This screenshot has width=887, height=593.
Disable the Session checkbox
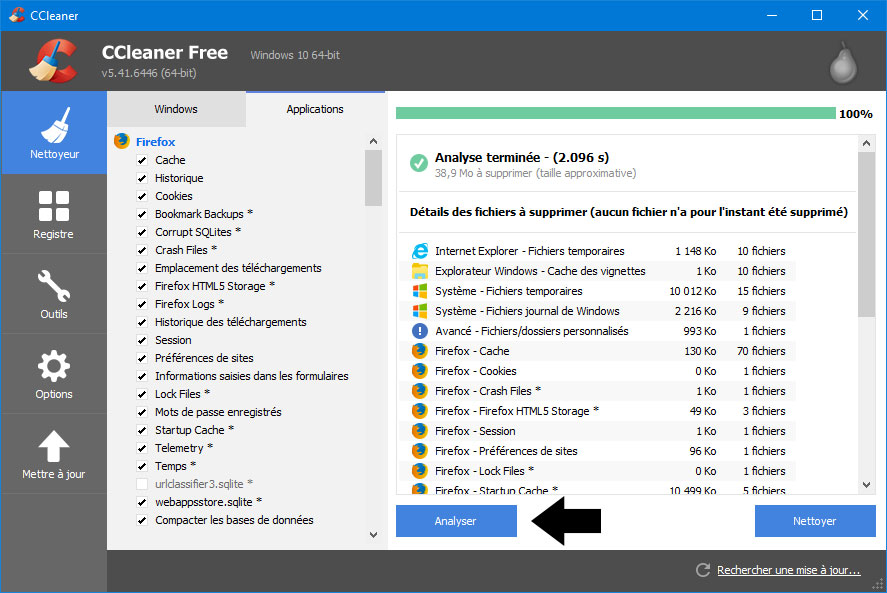(x=142, y=340)
